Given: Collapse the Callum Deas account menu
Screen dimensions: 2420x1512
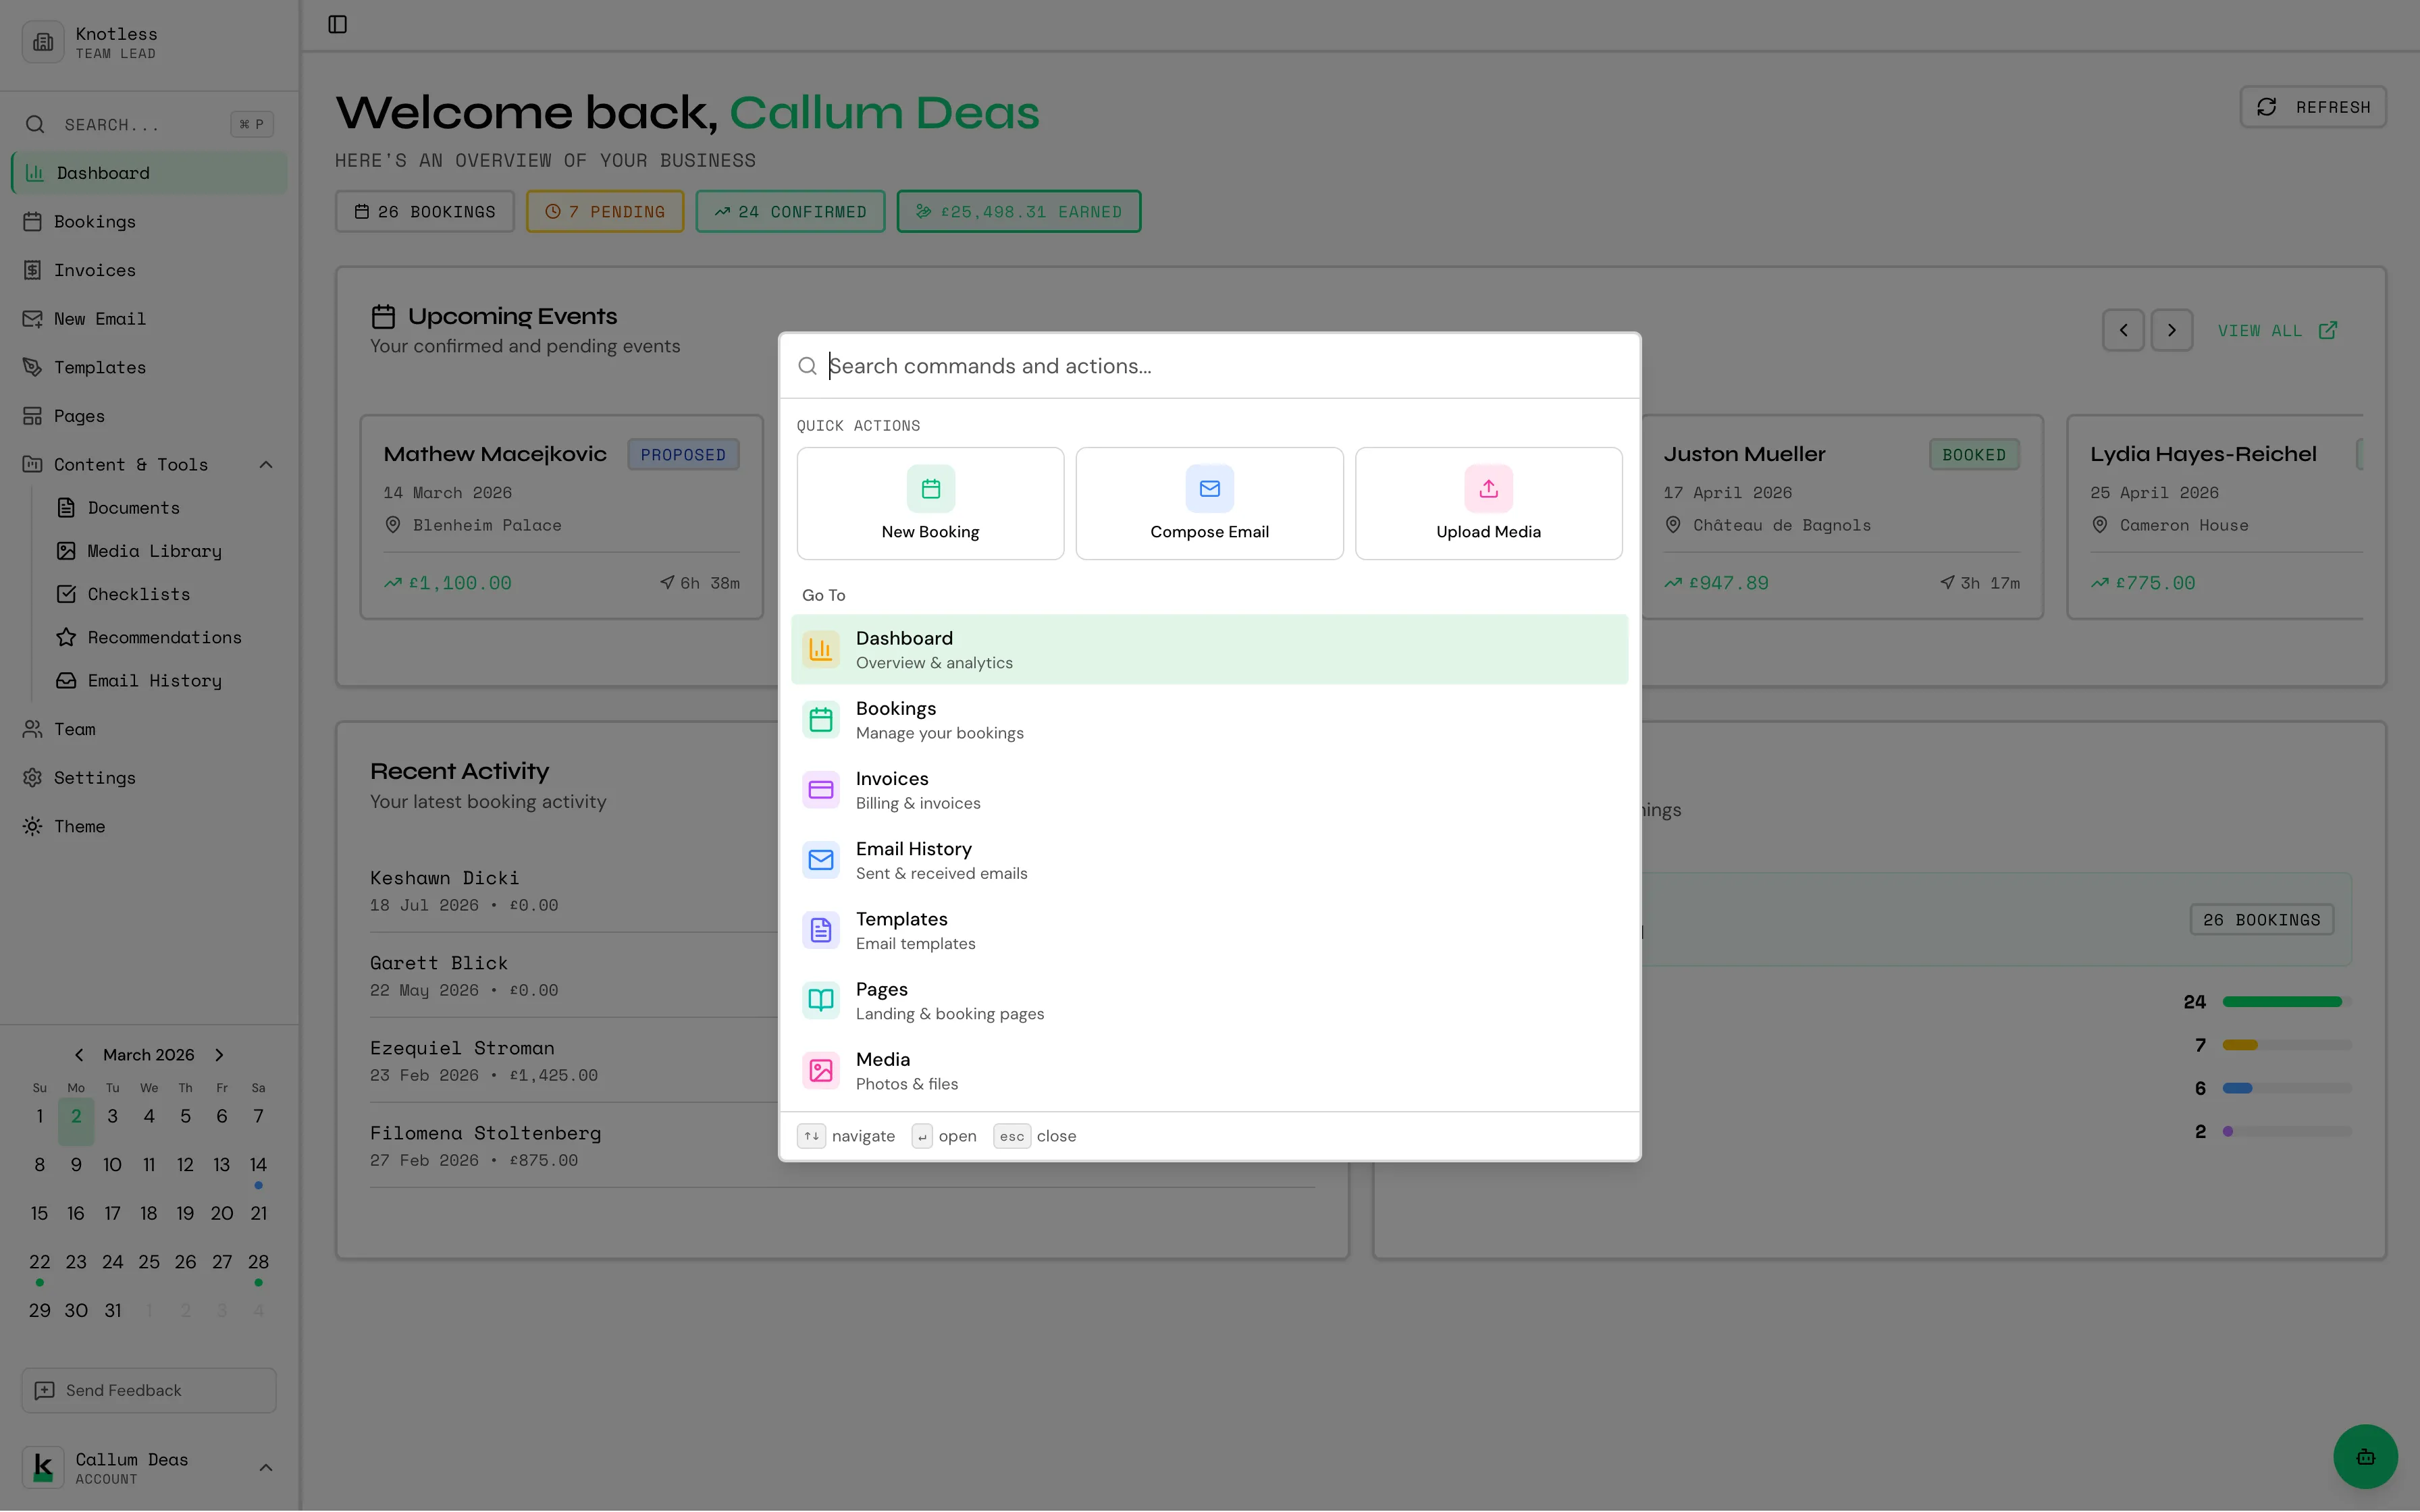Looking at the screenshot, I should tap(265, 1467).
